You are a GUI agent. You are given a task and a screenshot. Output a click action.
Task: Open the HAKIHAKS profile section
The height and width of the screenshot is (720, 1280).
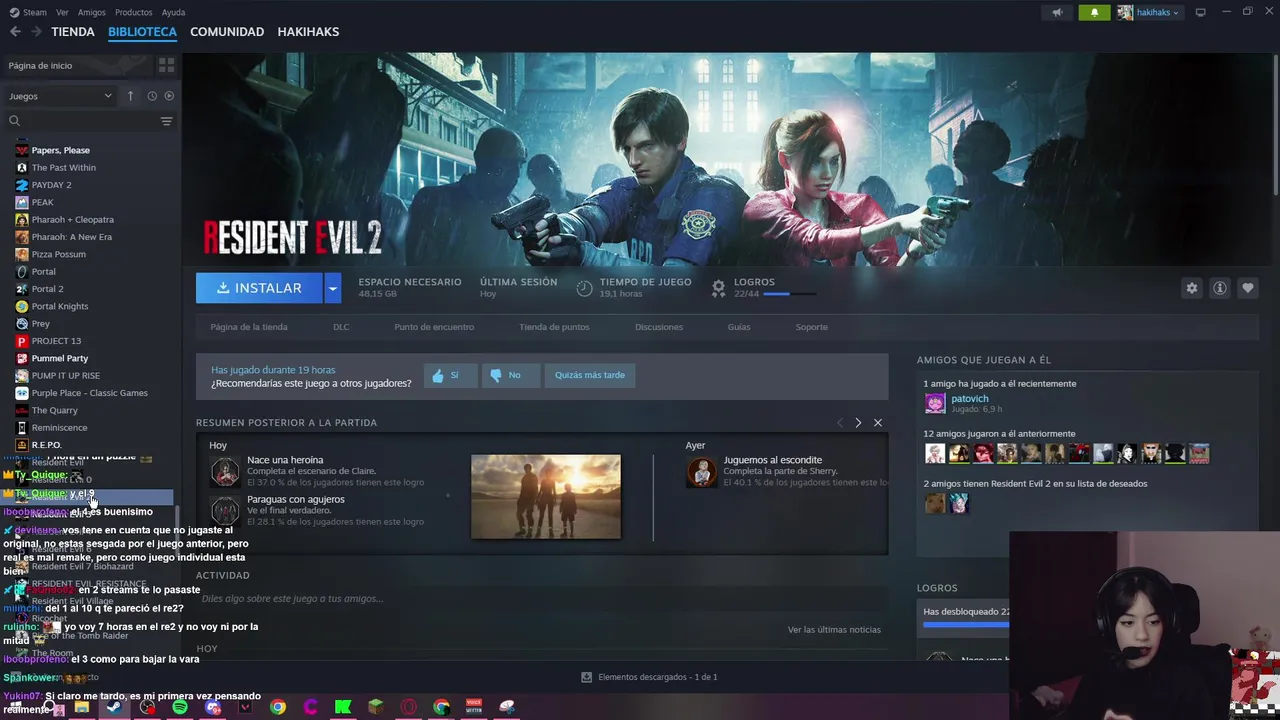308,32
